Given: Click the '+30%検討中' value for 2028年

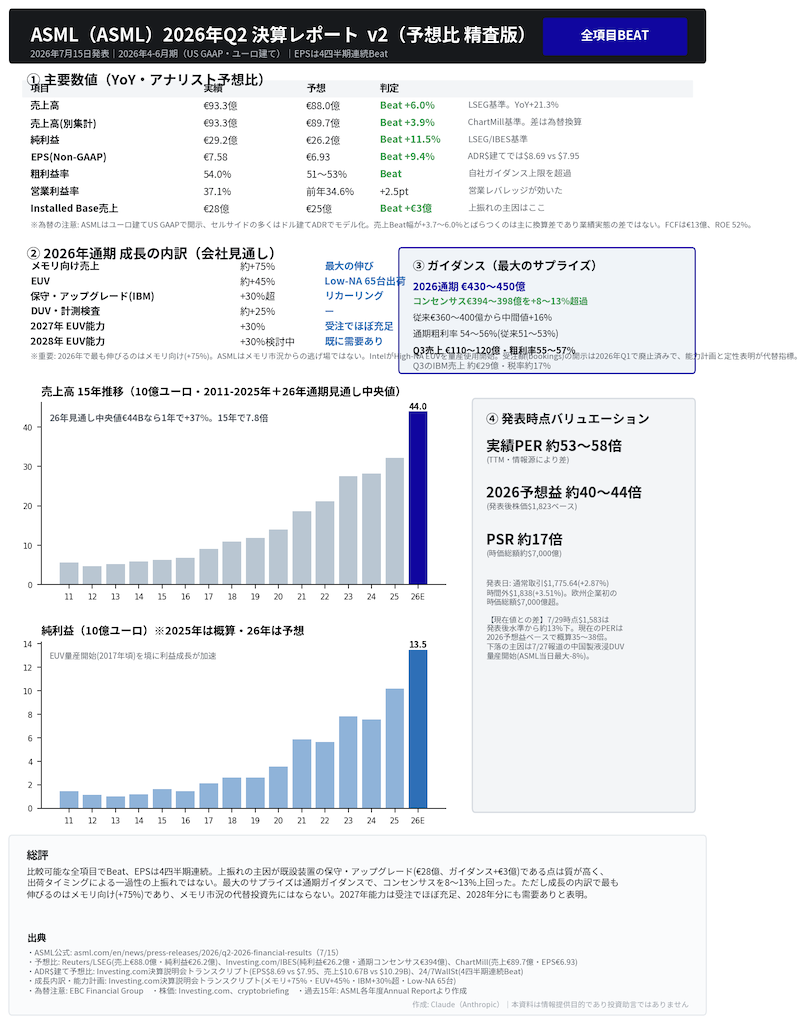Looking at the screenshot, I should coord(267,342).
